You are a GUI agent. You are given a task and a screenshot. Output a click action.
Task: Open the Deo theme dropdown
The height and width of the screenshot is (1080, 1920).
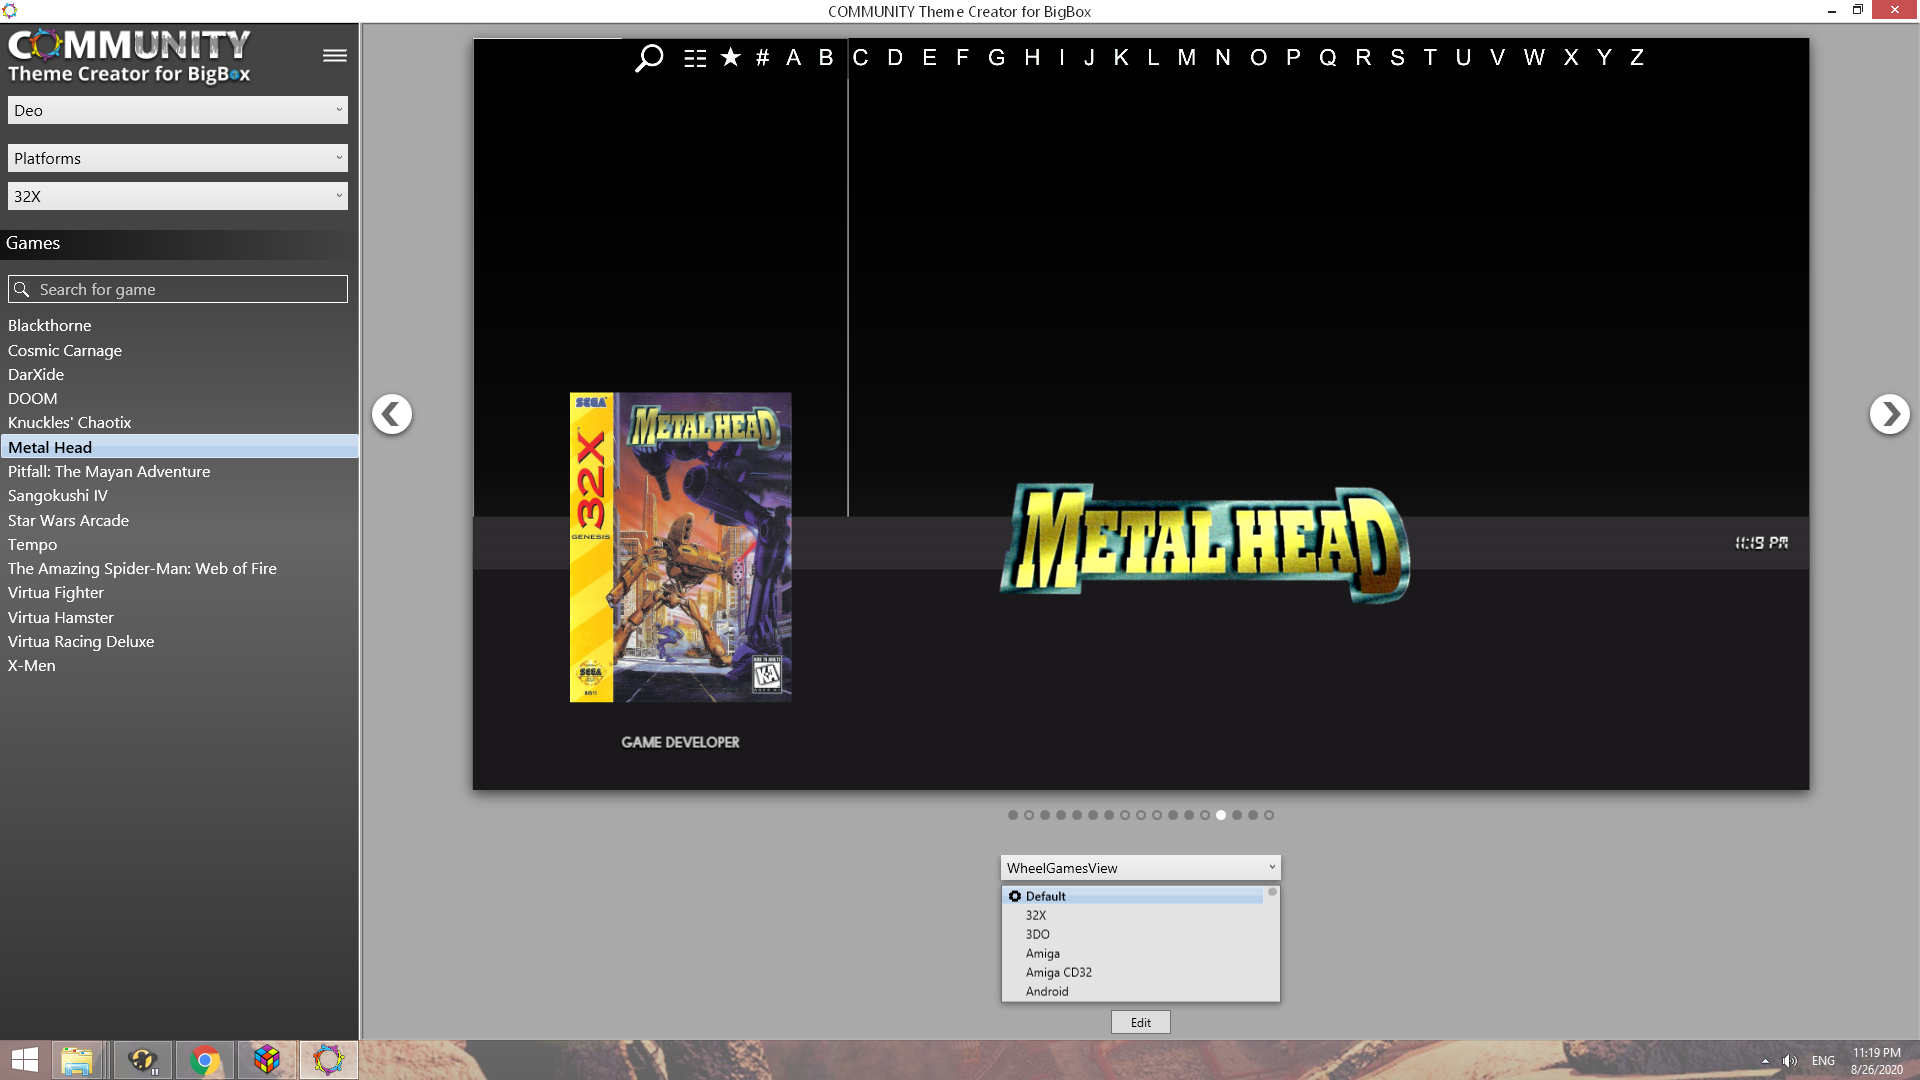click(x=178, y=110)
